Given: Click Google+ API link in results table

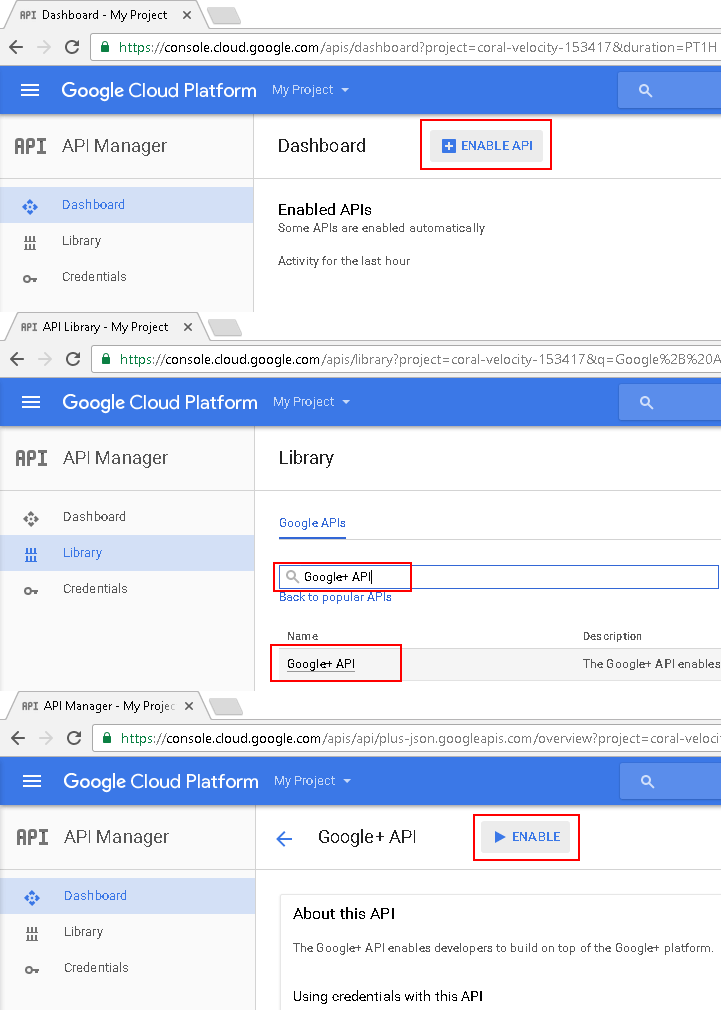Looking at the screenshot, I should coord(321,664).
